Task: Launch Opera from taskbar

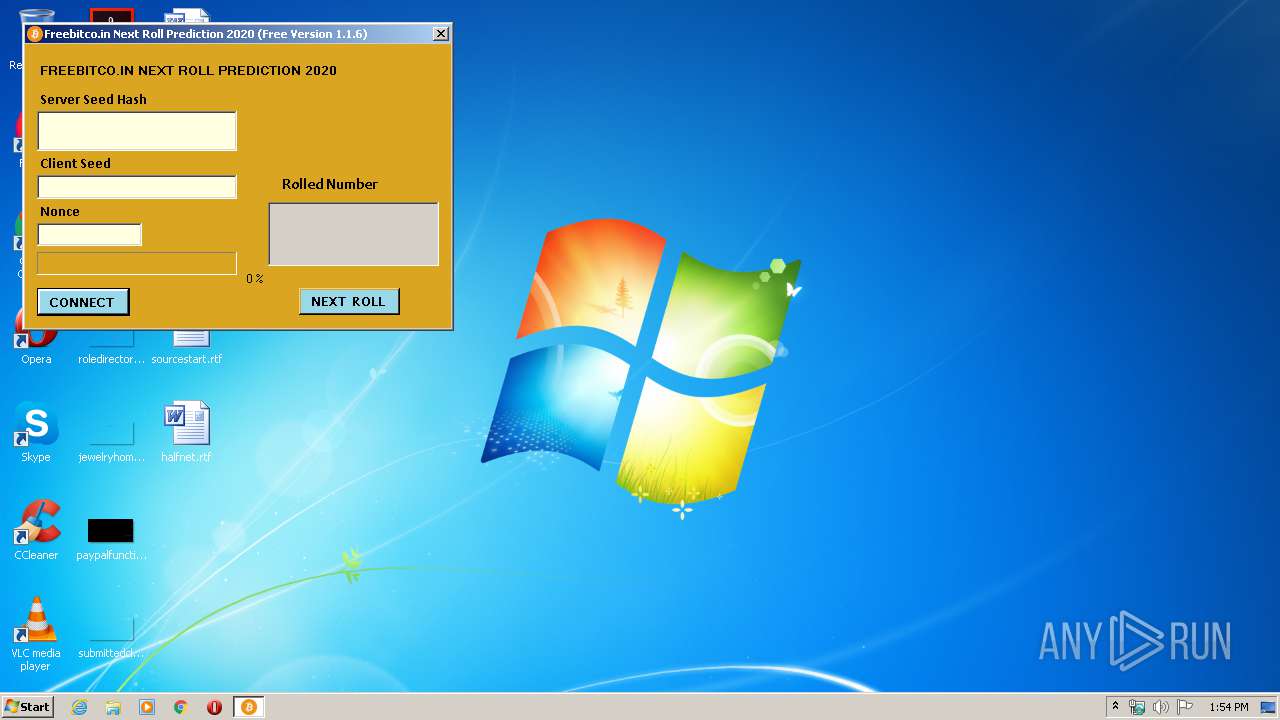Action: [214, 707]
